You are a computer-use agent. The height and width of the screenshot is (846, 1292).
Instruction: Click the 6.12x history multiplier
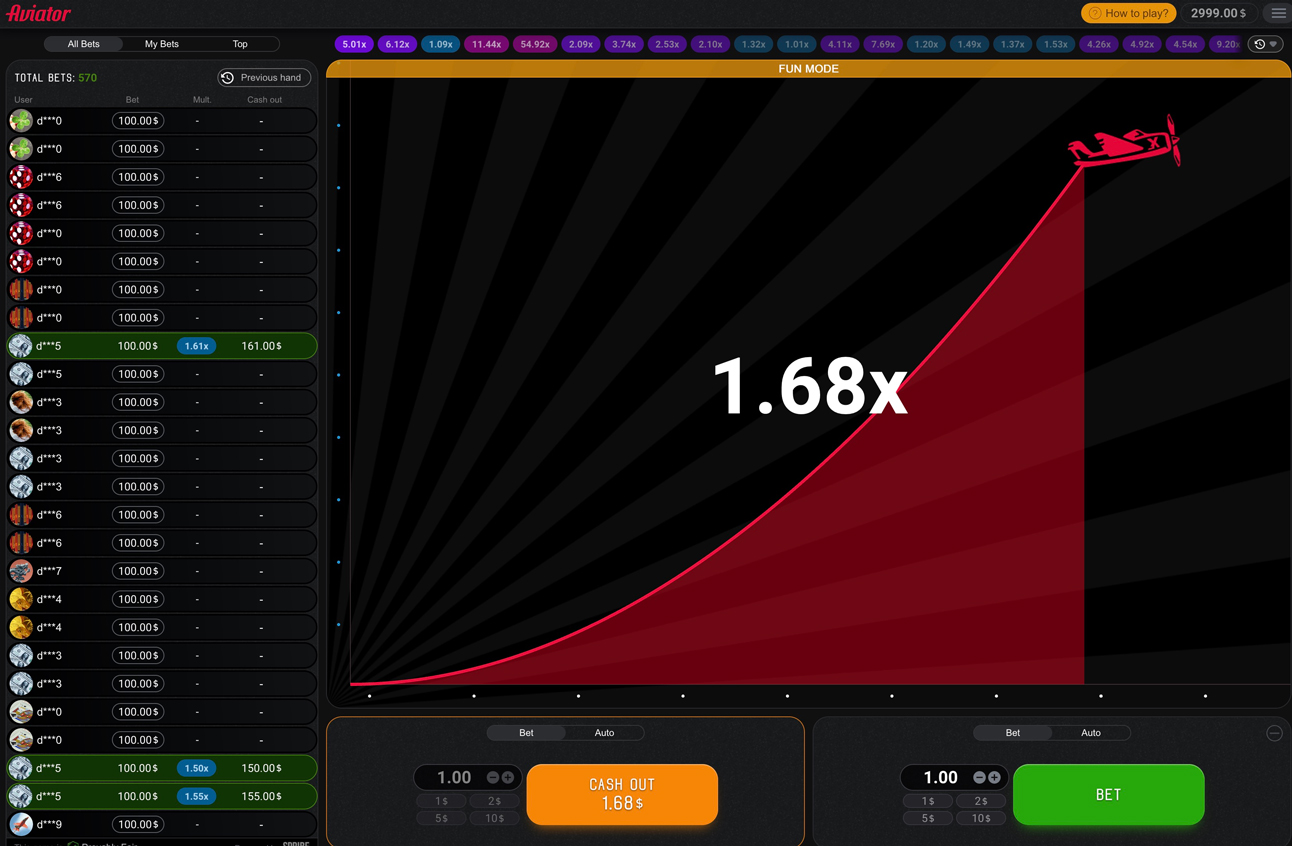click(x=397, y=44)
